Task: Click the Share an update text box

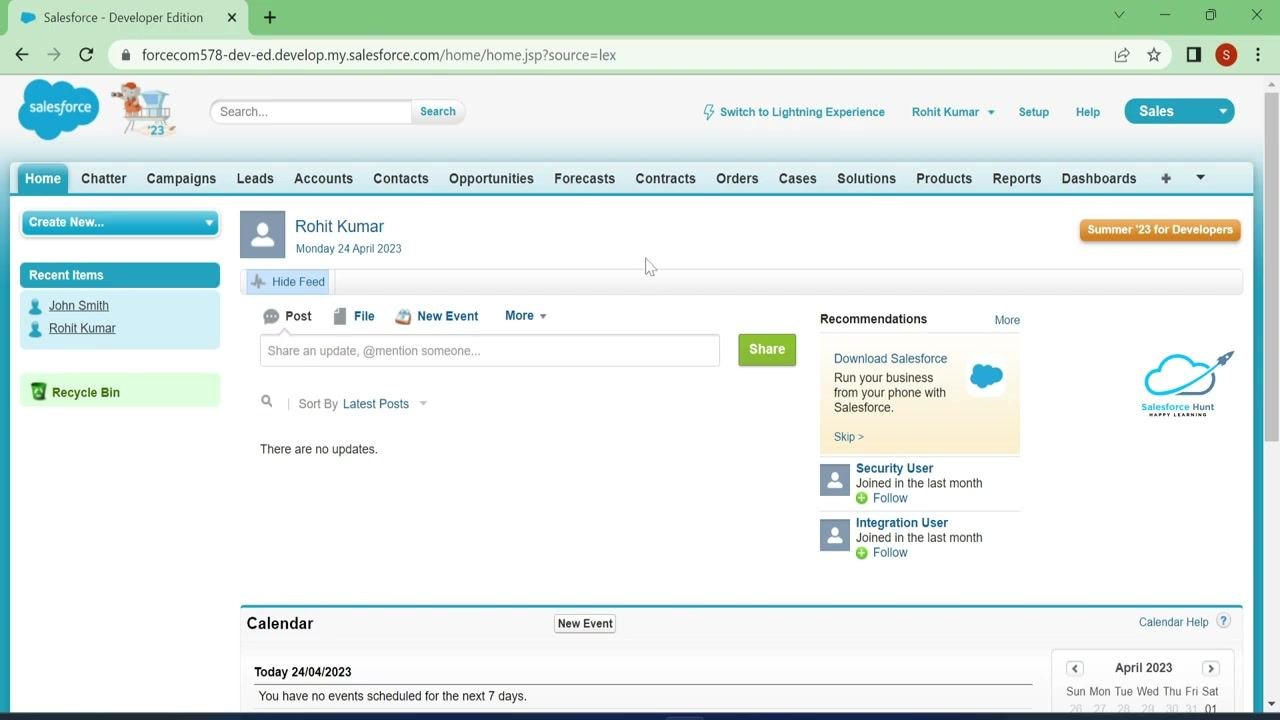Action: pos(490,351)
